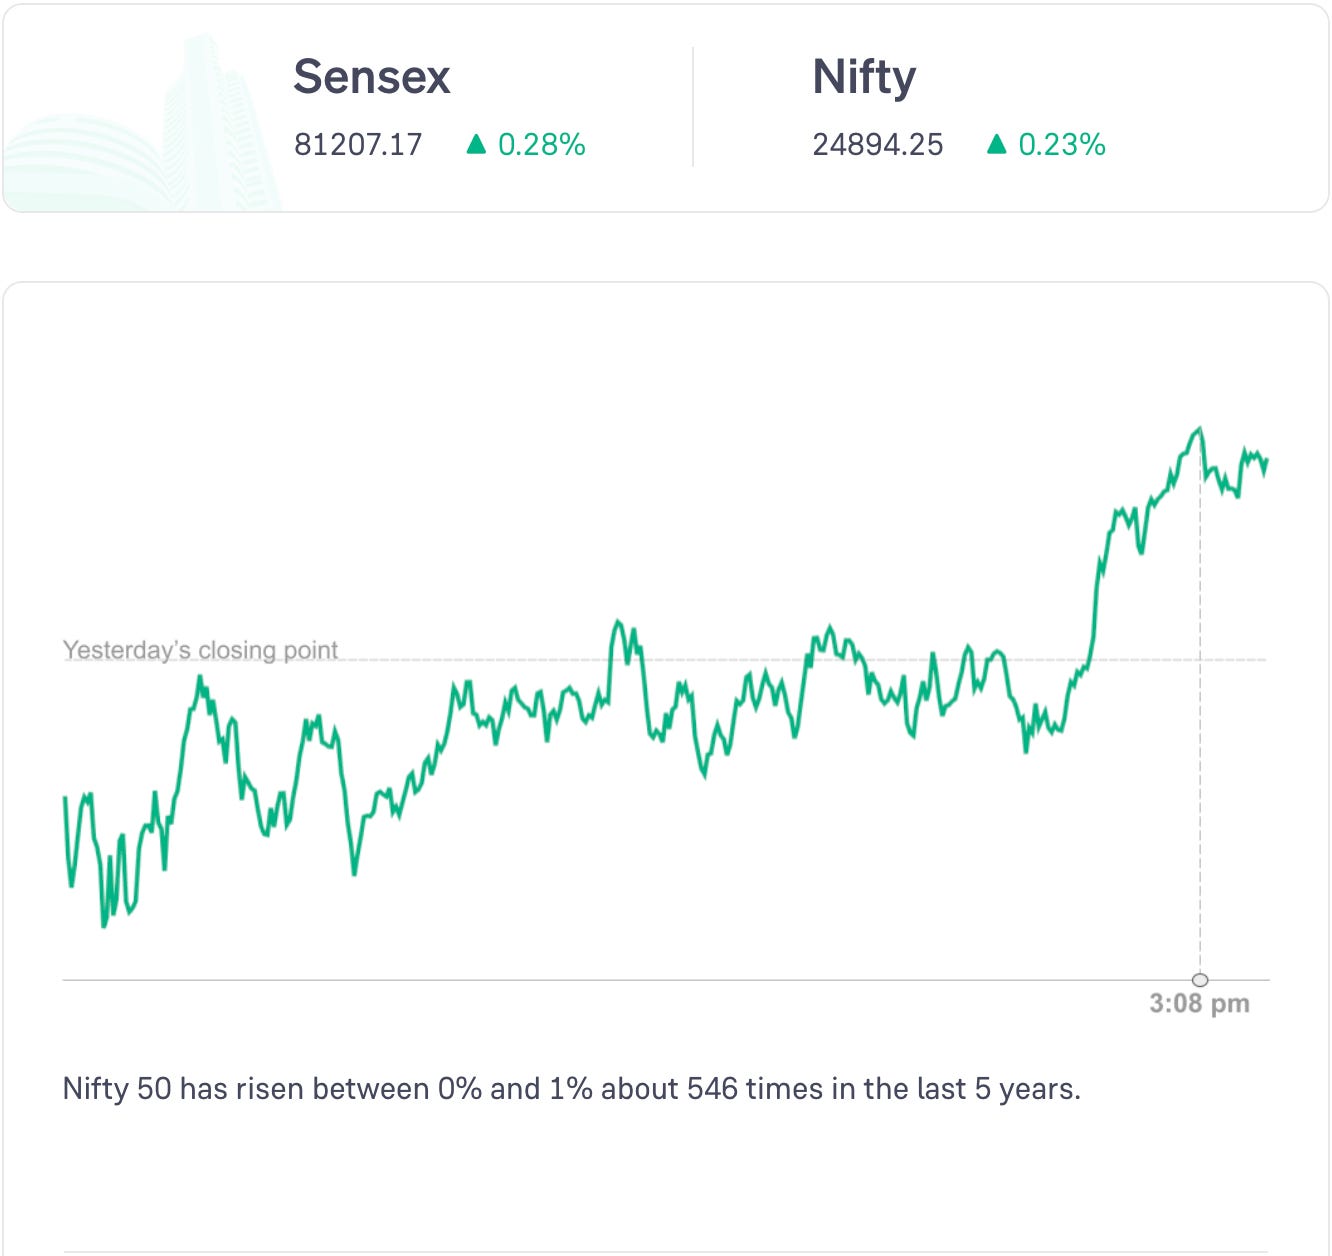Click the 3:08 pm time label

[x=1199, y=1003]
